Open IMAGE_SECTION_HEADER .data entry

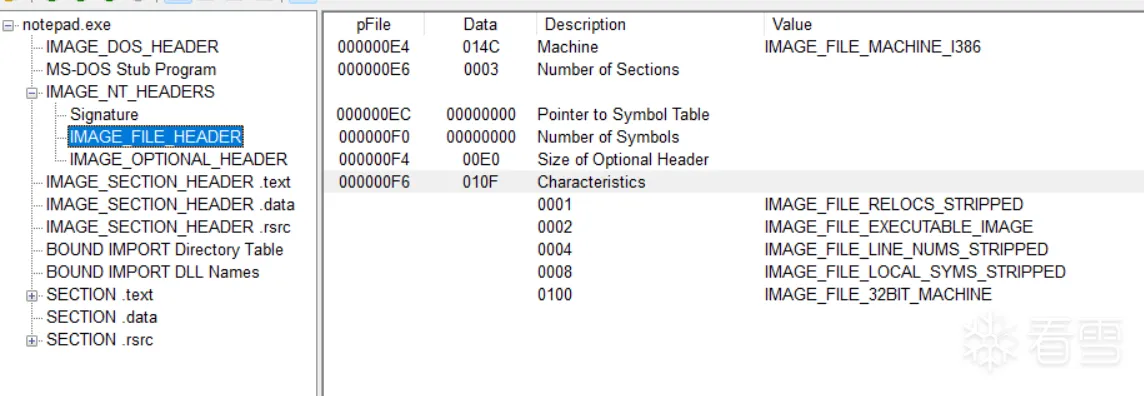(170, 205)
